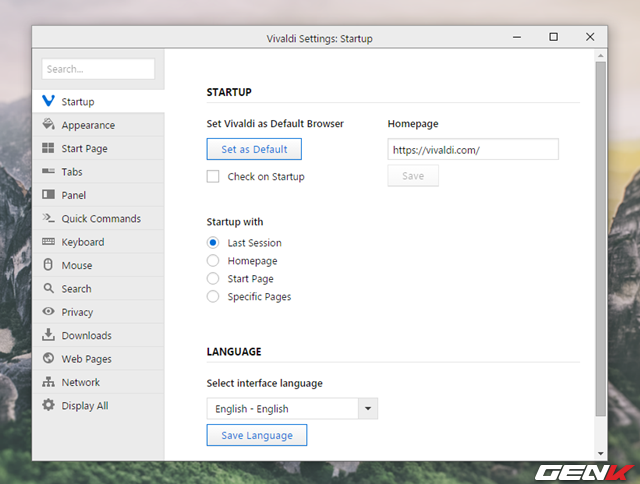Open the Tabs settings icon
Image resolution: width=640 pixels, height=484 pixels.
pos(48,172)
